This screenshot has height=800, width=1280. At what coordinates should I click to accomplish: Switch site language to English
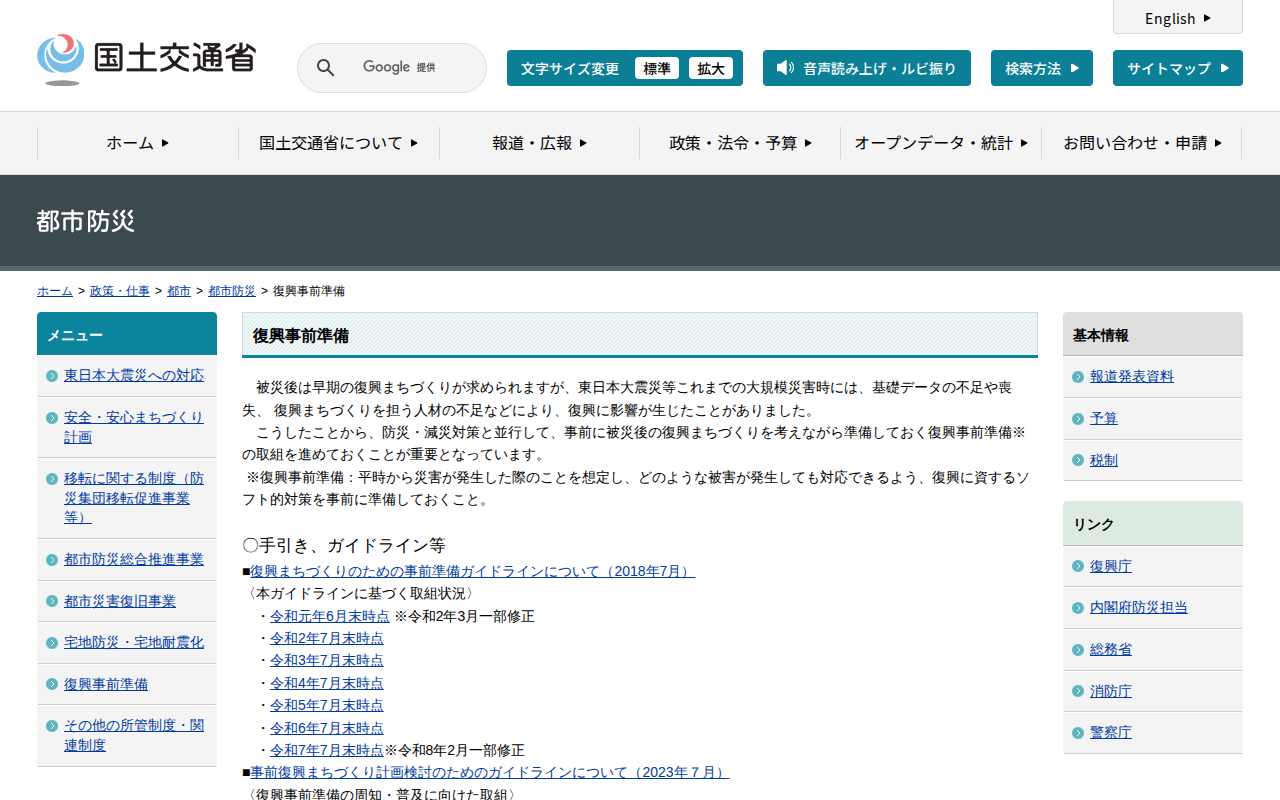point(1178,18)
